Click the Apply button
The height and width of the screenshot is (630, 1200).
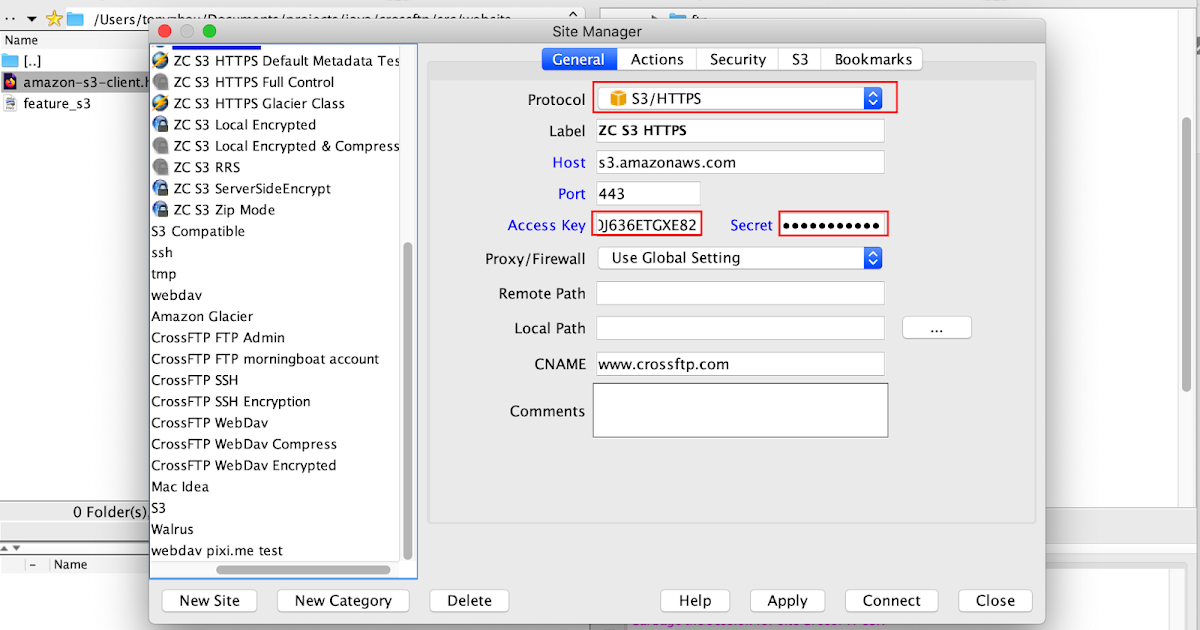[x=787, y=601]
